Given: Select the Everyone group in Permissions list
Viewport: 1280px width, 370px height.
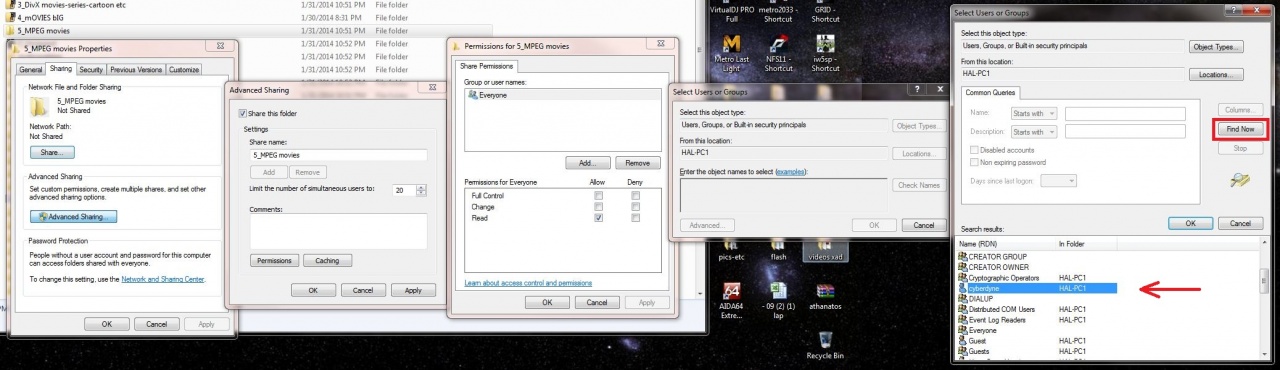Looking at the screenshot, I should point(563,95).
